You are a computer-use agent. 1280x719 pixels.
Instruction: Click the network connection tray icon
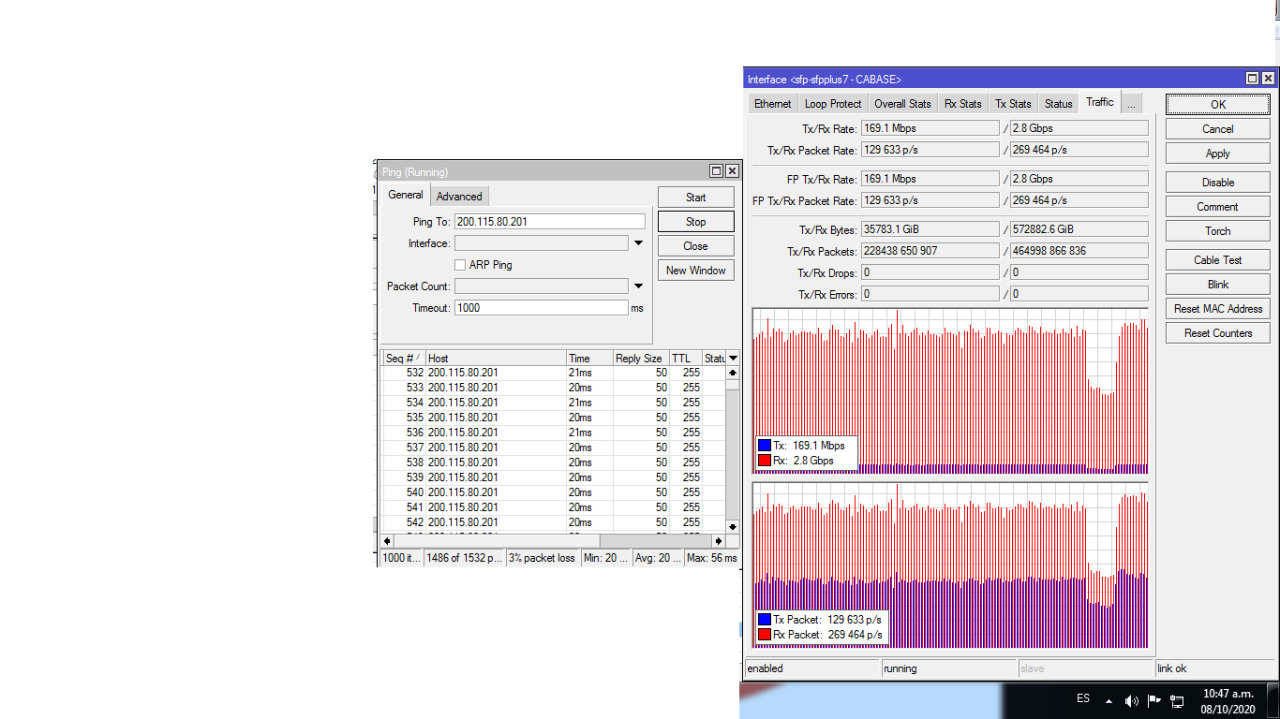click(1178, 701)
